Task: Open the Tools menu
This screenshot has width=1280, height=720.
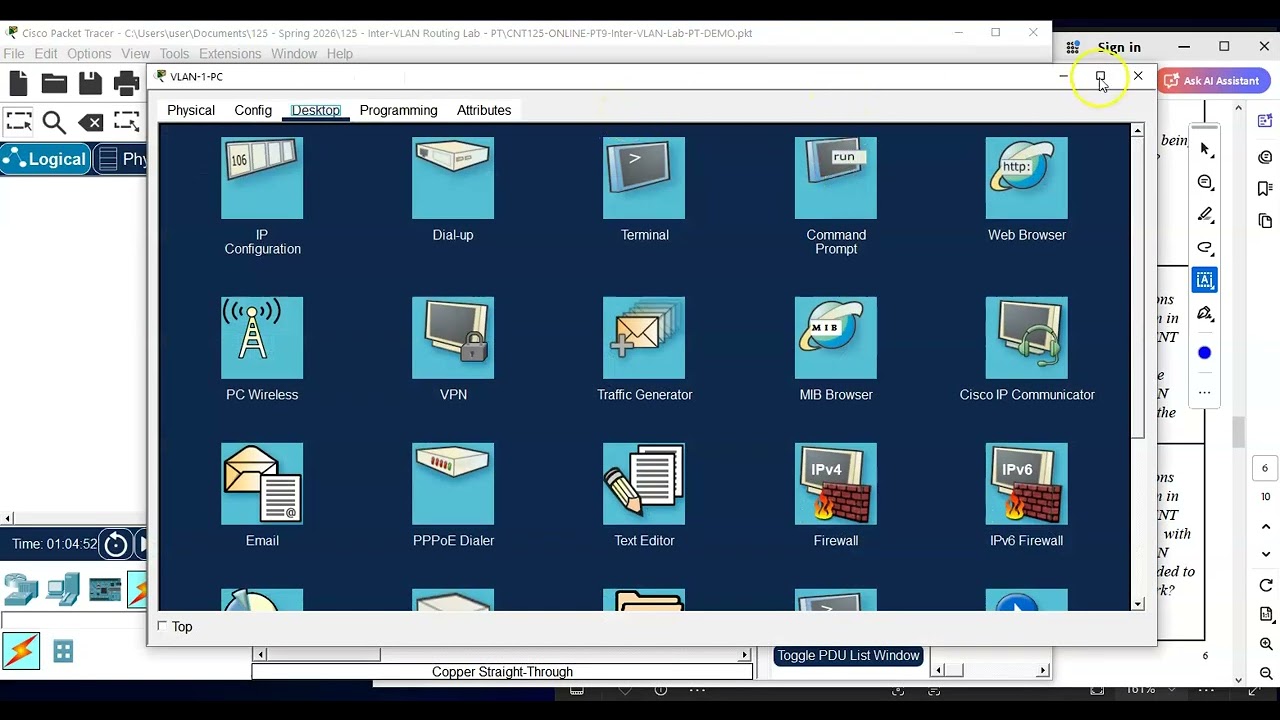Action: pyautogui.click(x=174, y=54)
